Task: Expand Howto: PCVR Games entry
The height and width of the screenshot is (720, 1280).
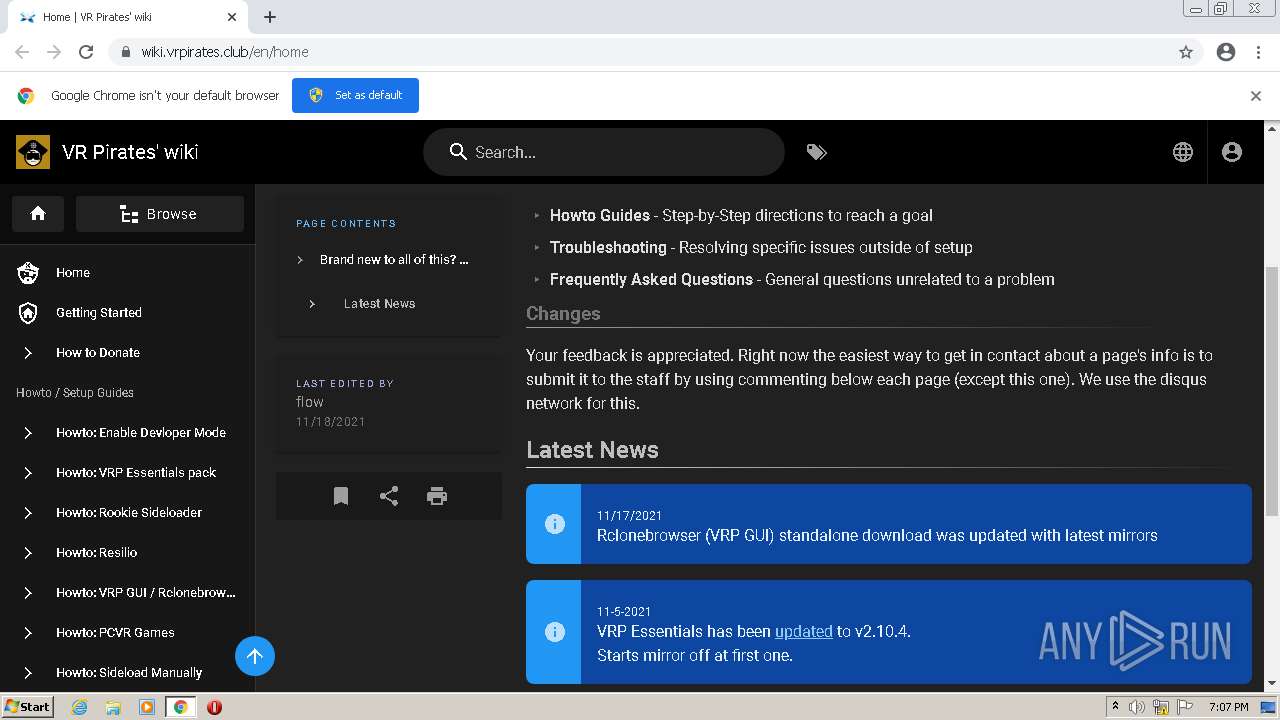Action: 28,632
